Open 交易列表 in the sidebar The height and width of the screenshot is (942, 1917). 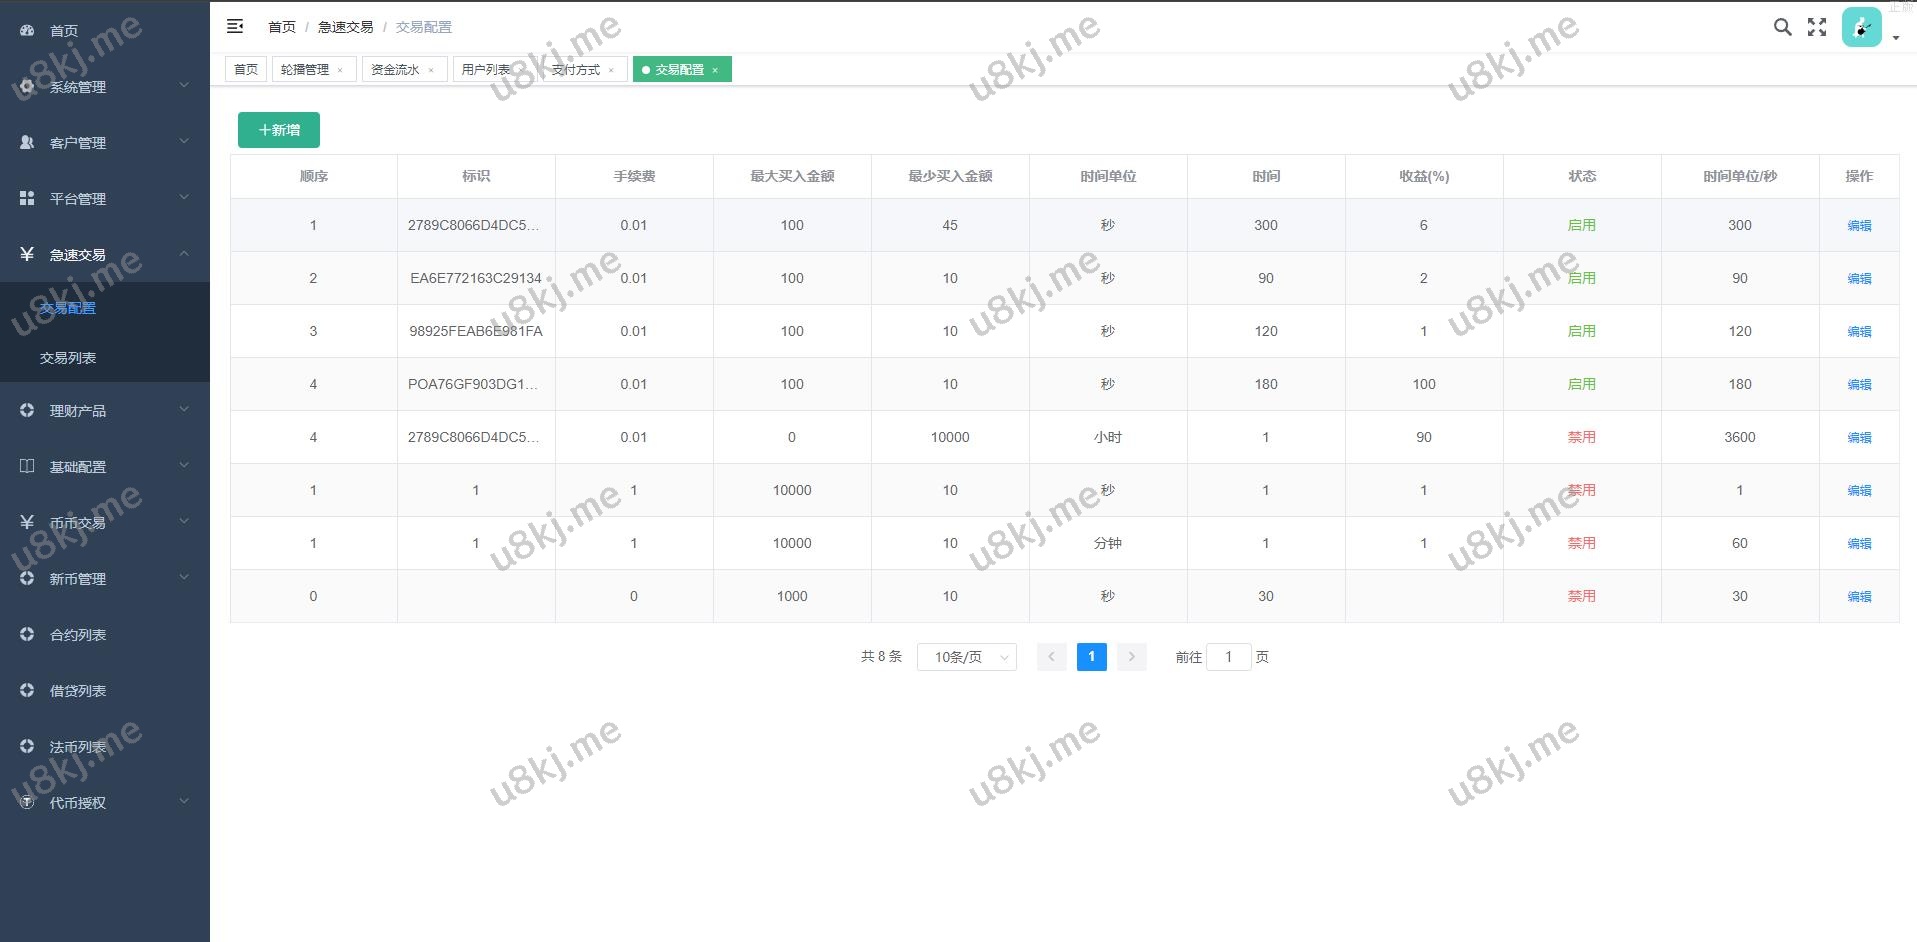pos(68,358)
